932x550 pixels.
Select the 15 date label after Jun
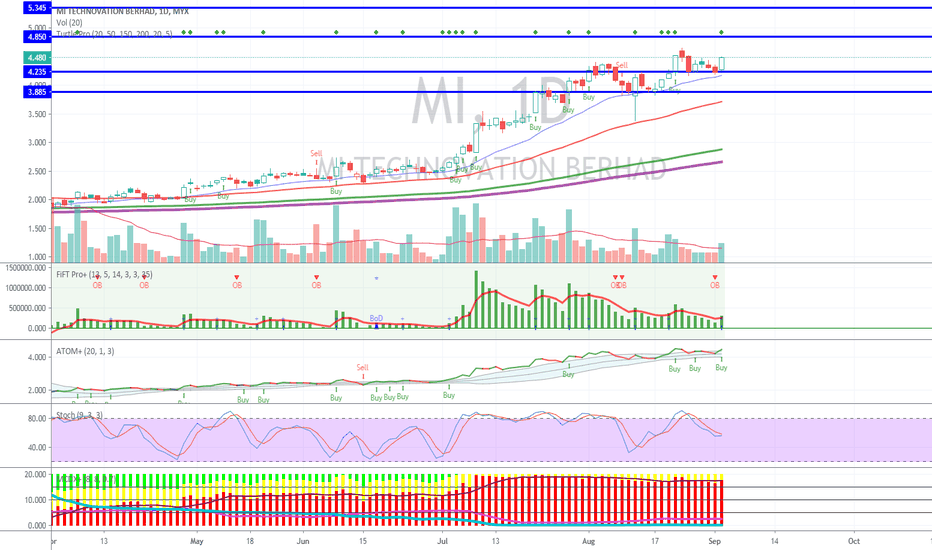click(363, 541)
